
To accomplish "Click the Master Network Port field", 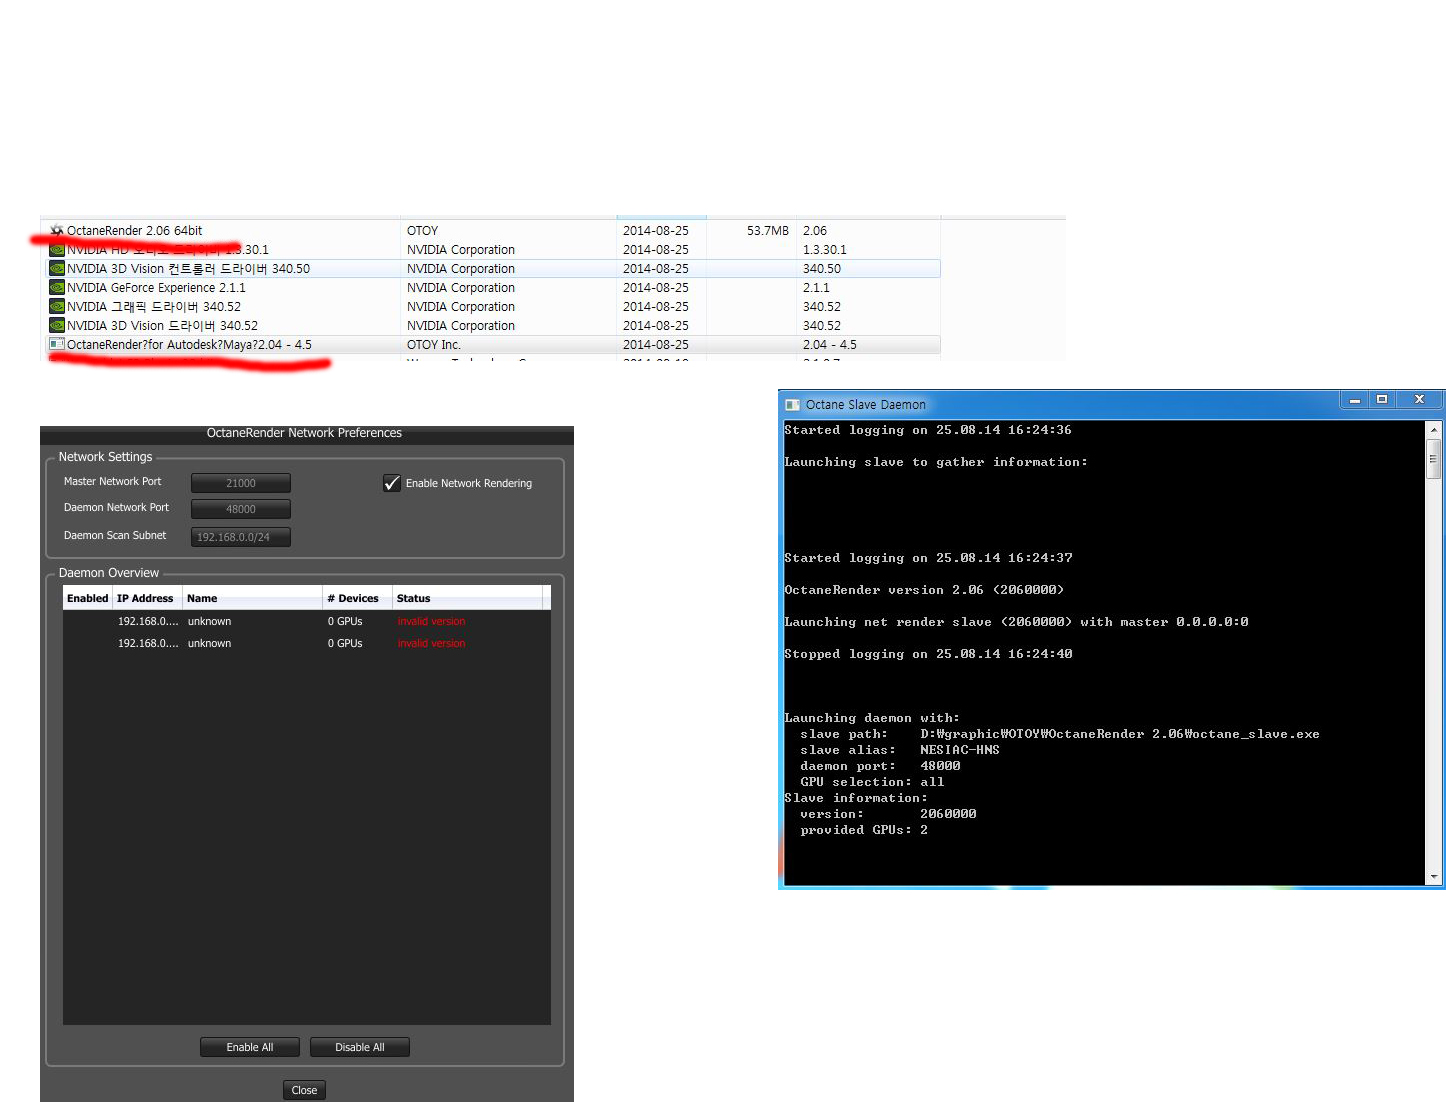I will [x=241, y=483].
